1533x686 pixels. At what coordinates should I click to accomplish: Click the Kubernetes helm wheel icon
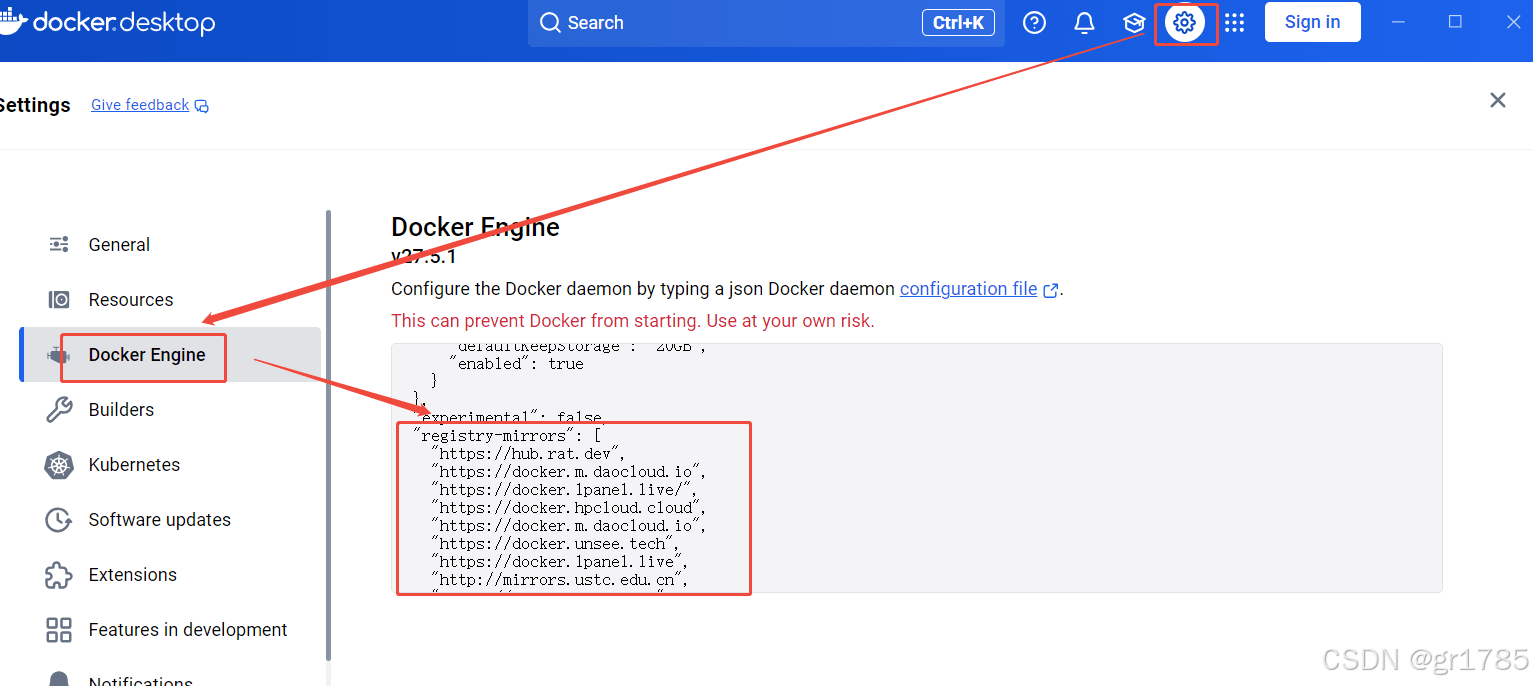(59, 465)
